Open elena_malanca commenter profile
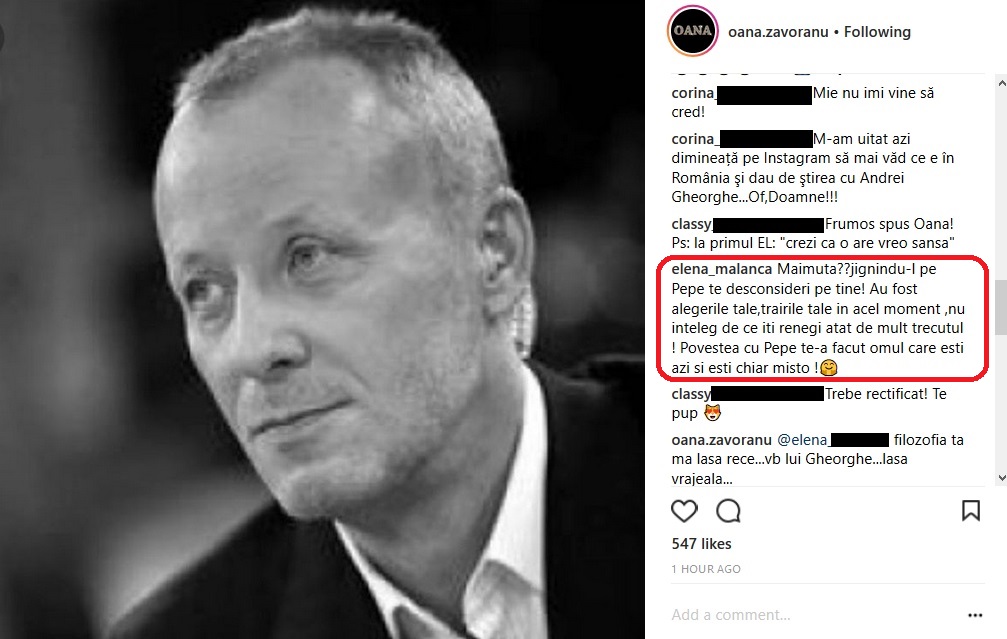The height and width of the screenshot is (639, 1007). pos(722,269)
